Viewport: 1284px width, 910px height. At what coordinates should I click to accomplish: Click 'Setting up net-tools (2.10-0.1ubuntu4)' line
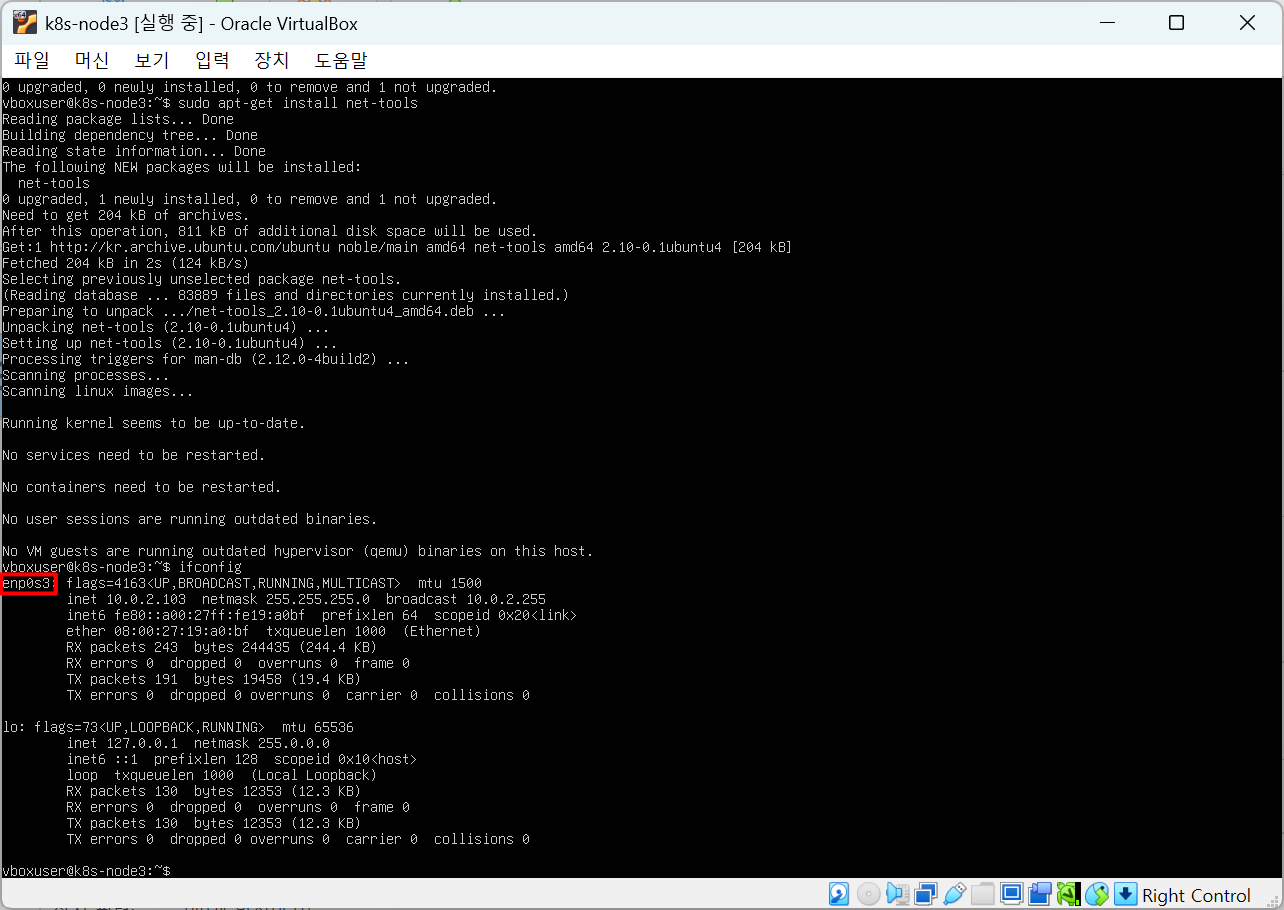[170, 343]
